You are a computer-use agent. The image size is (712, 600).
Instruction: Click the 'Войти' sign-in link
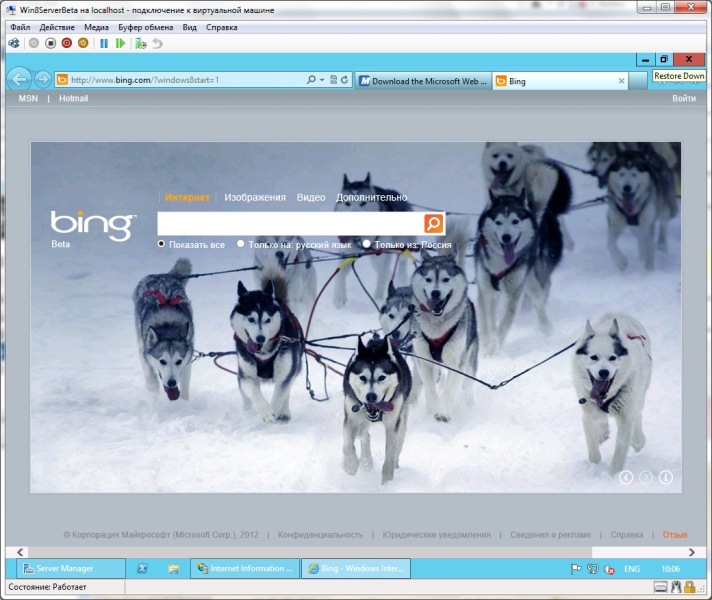pos(684,99)
